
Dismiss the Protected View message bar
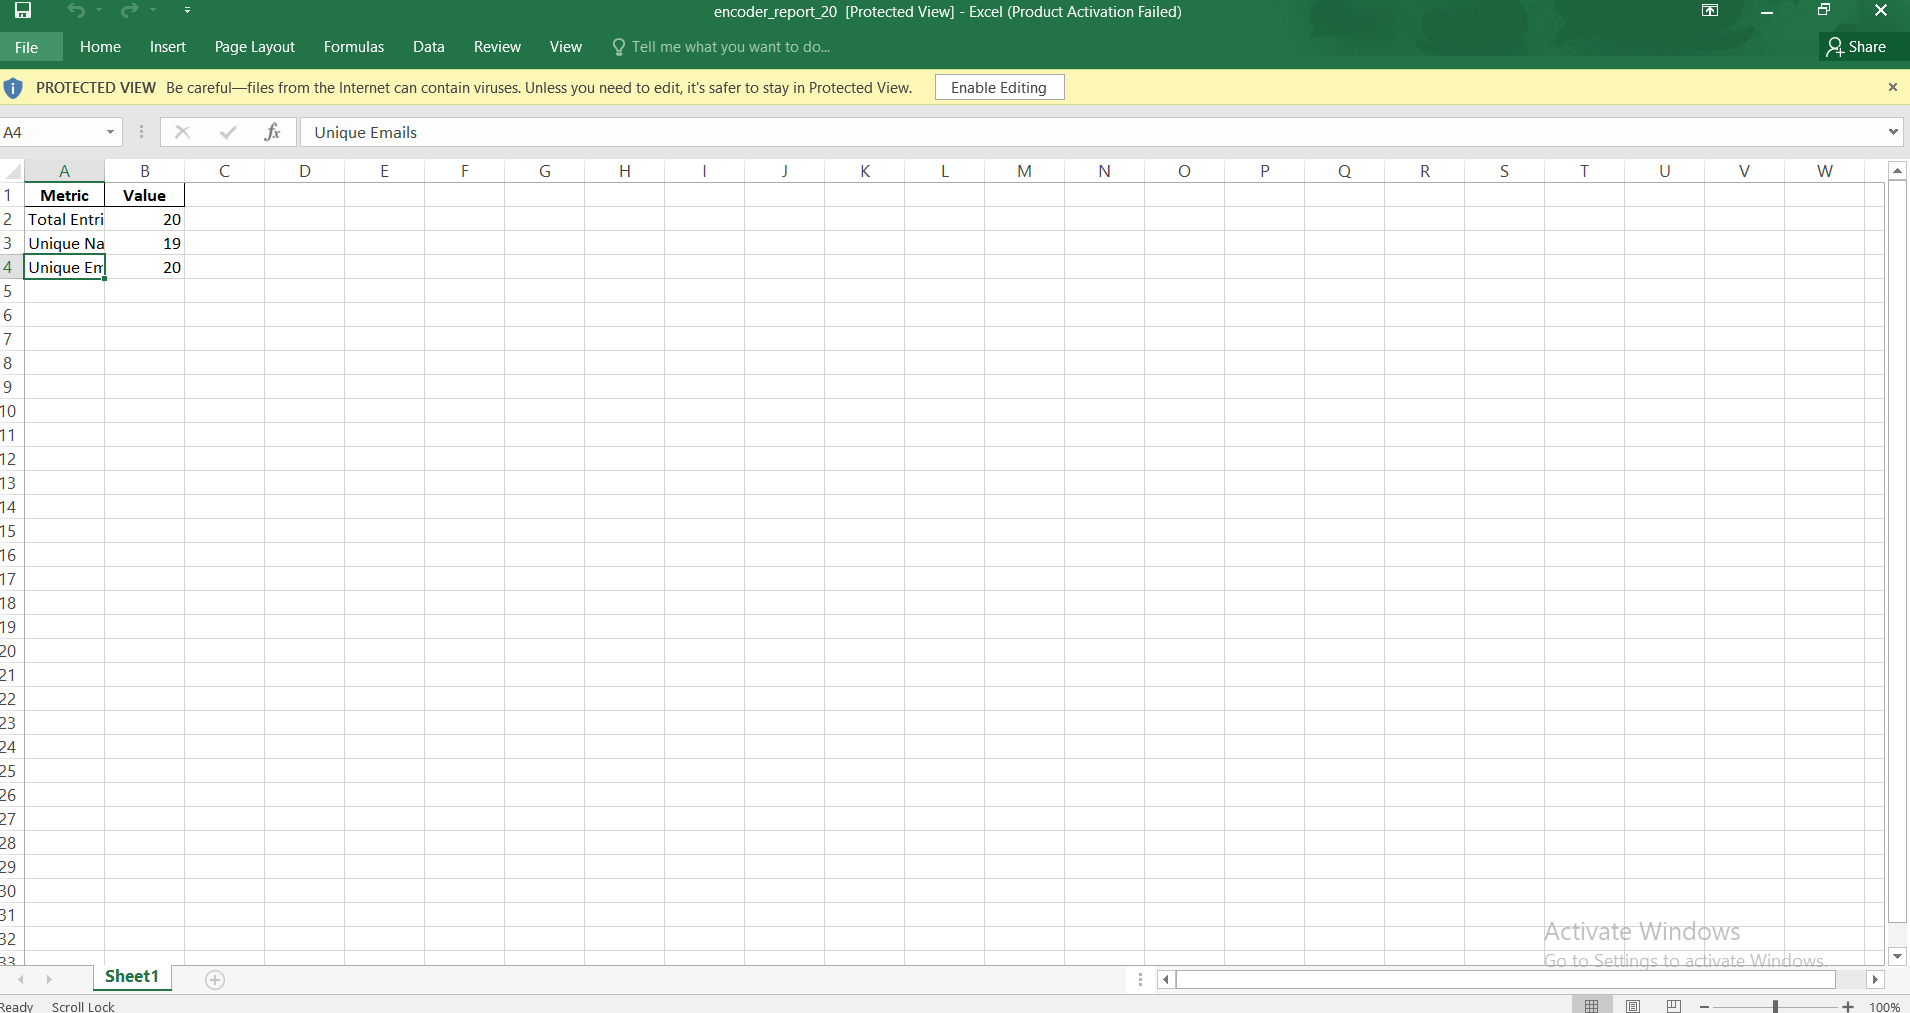(1893, 88)
